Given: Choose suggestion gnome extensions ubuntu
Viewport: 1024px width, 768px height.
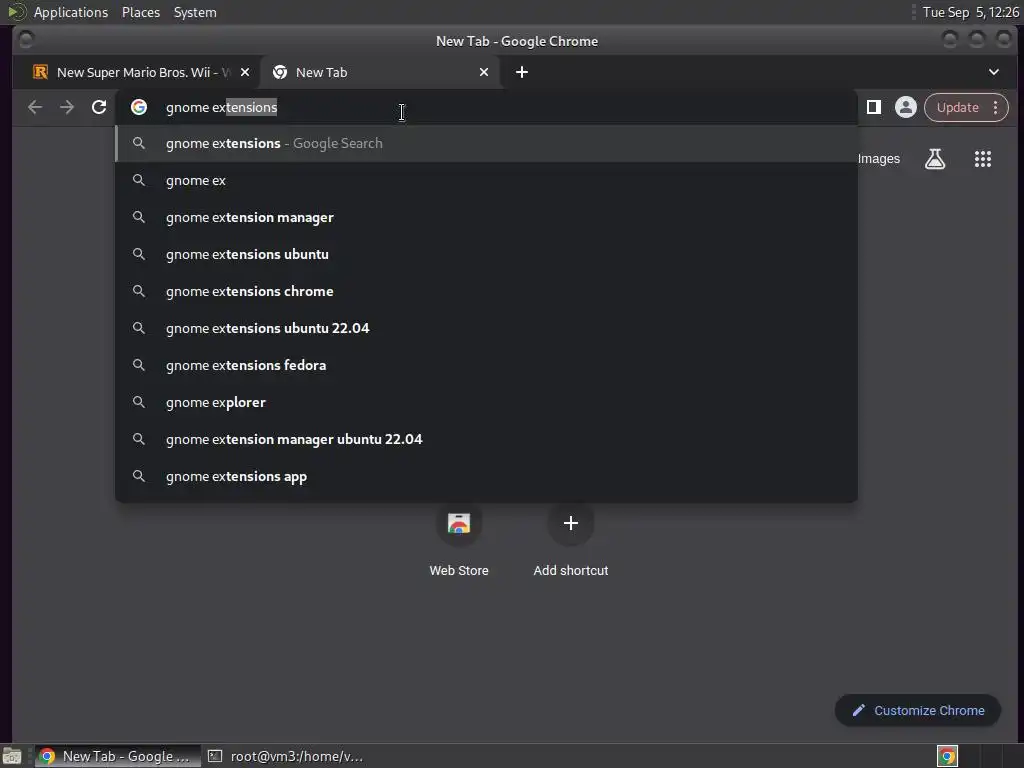Looking at the screenshot, I should (486, 254).
